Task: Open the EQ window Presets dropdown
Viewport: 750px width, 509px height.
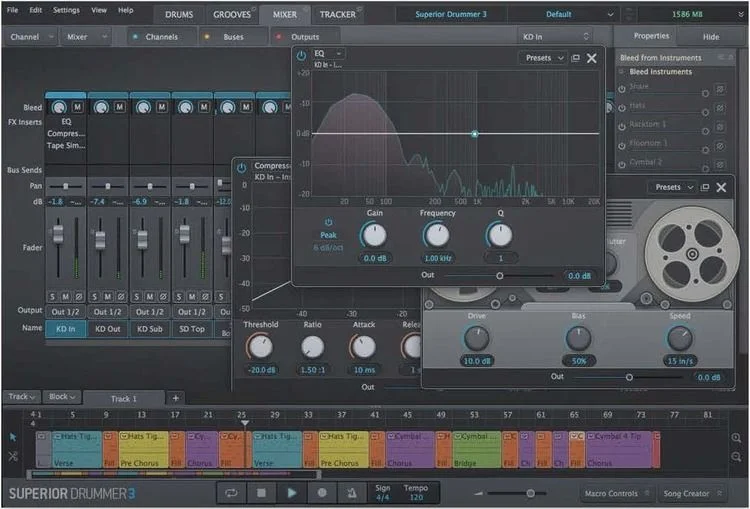Action: (x=543, y=58)
